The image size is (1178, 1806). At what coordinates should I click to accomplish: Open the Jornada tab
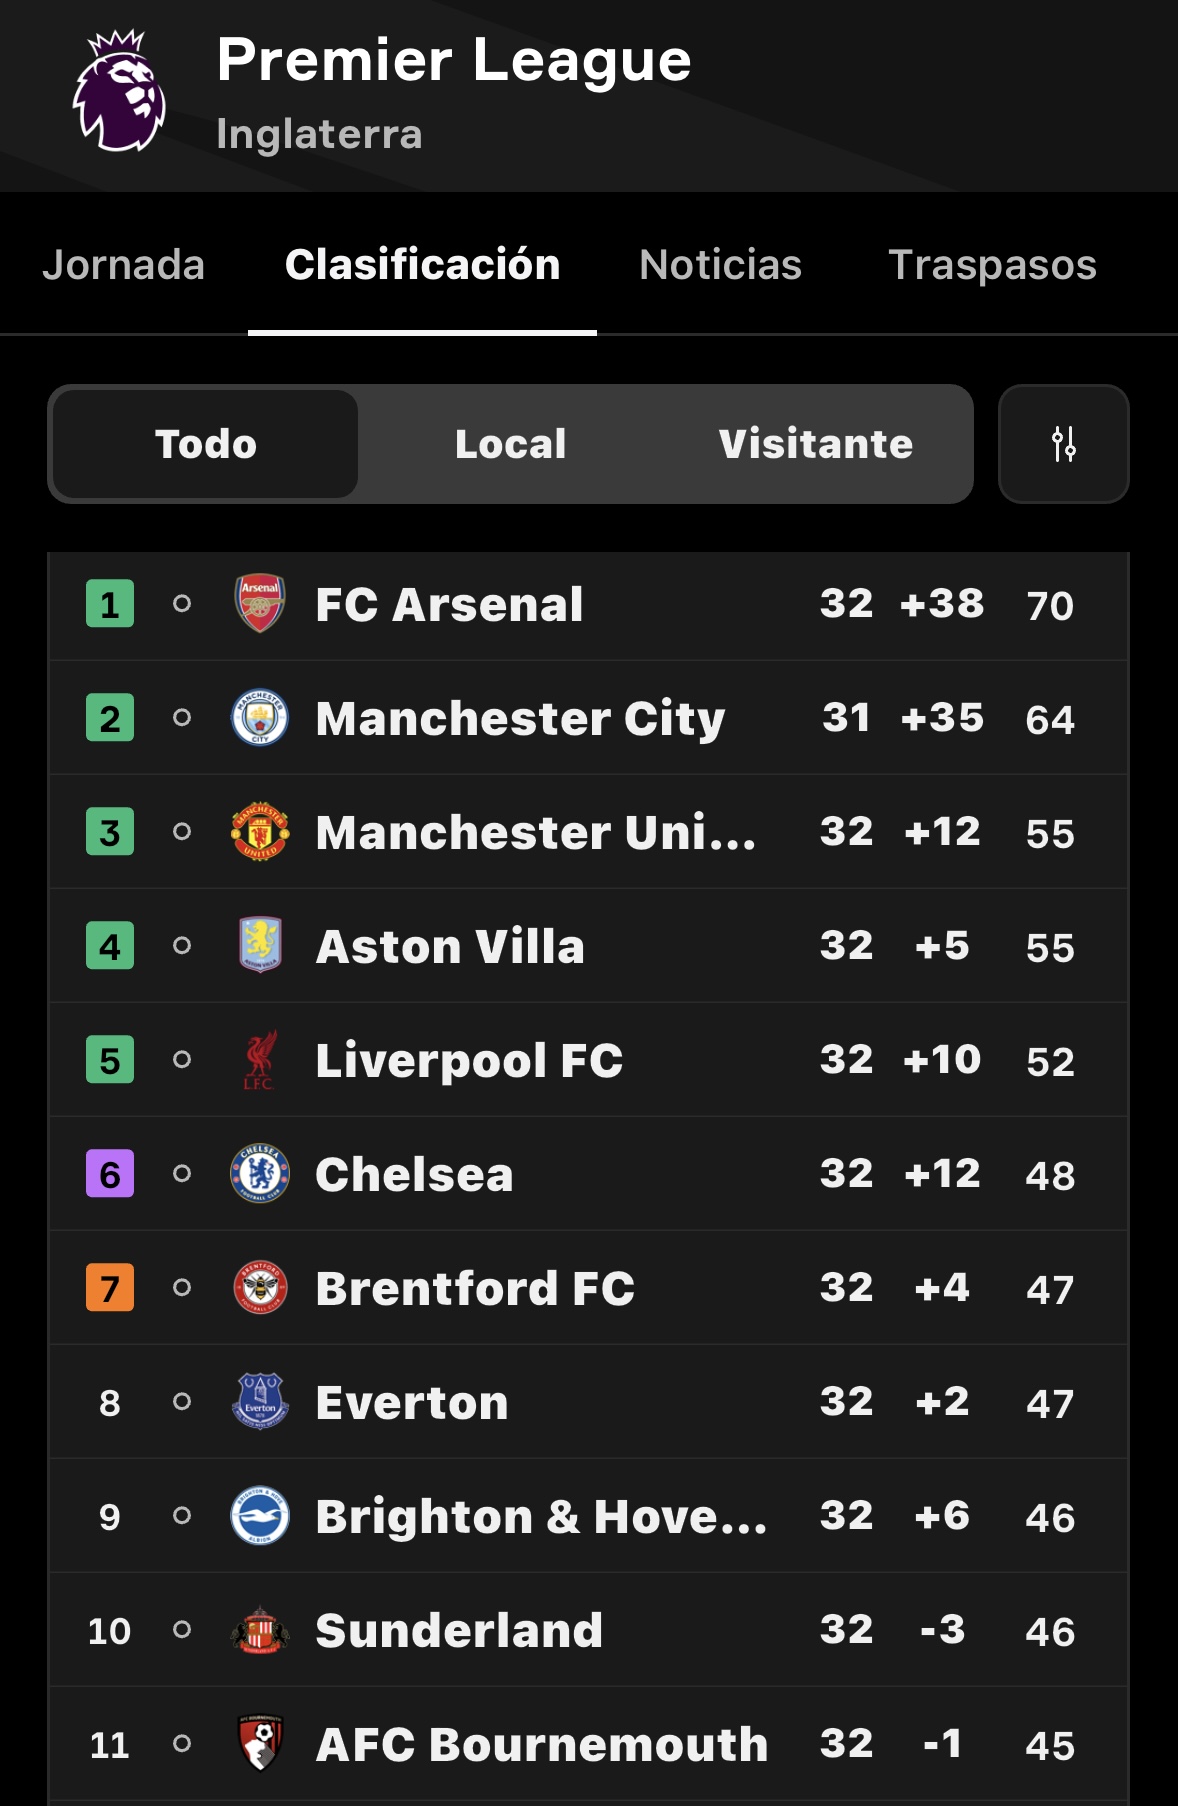(123, 265)
